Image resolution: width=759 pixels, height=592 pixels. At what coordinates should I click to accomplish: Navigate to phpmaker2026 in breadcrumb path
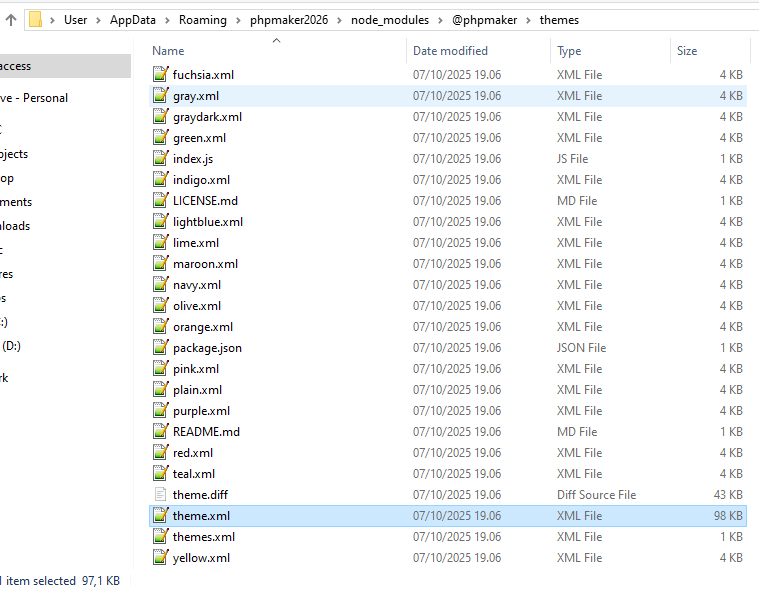288,20
